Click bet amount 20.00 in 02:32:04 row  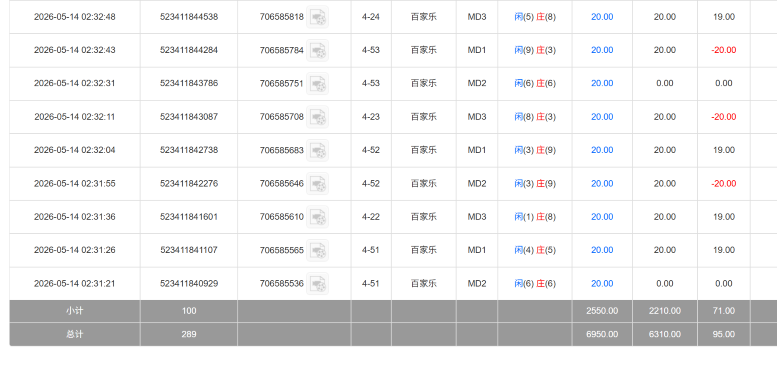pos(602,150)
